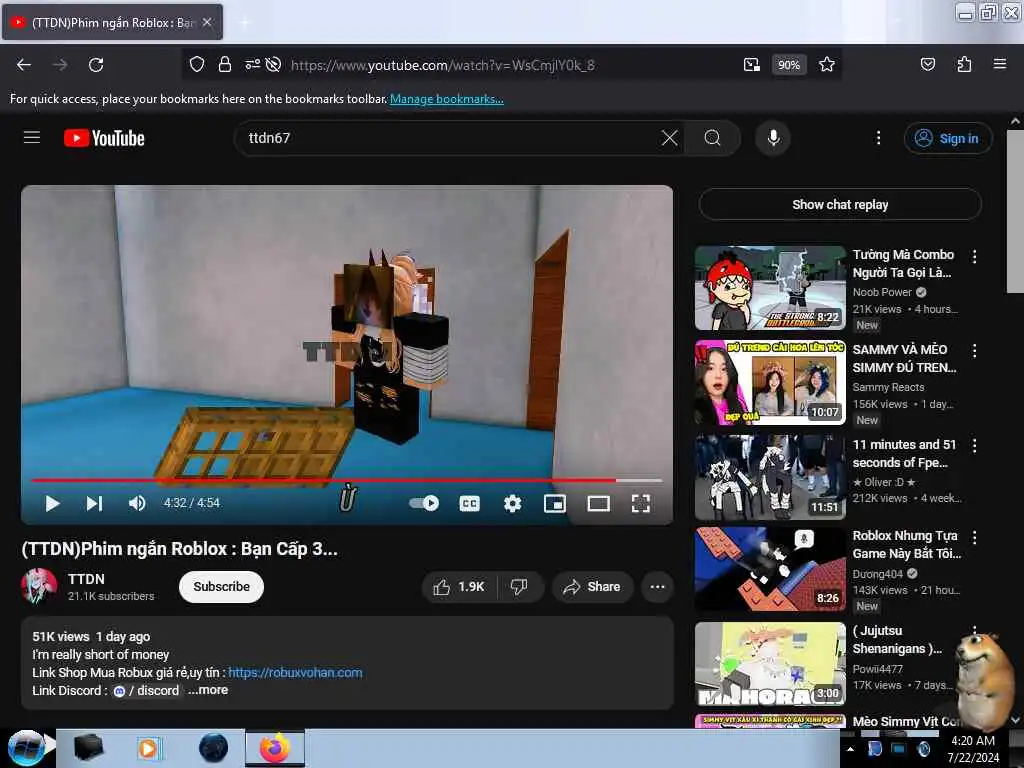Open the TTDN channel avatar

pos(39,586)
